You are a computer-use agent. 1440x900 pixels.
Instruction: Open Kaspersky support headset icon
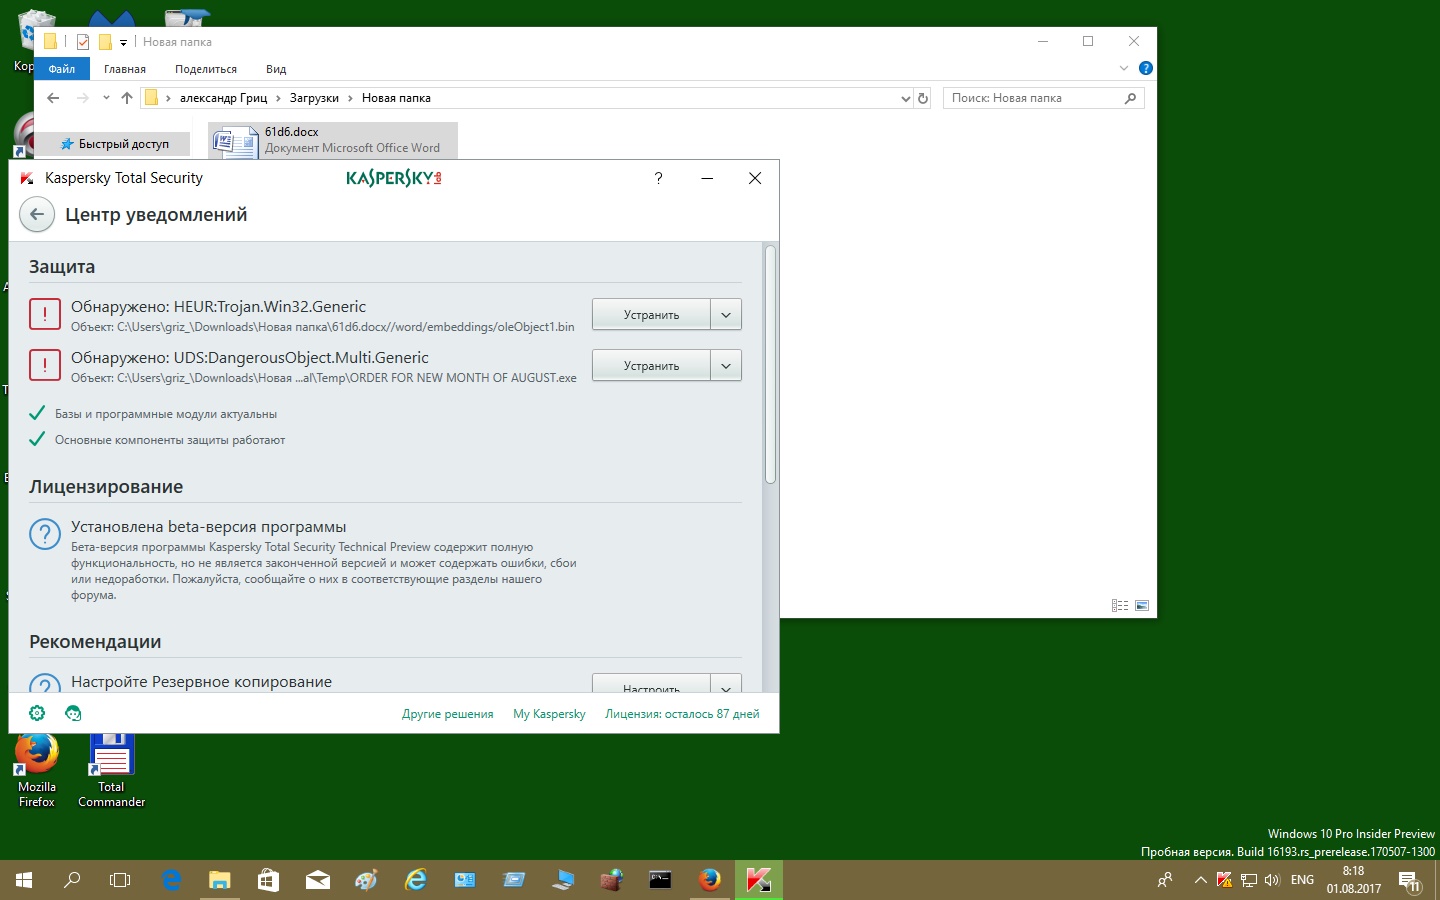pyautogui.click(x=73, y=713)
